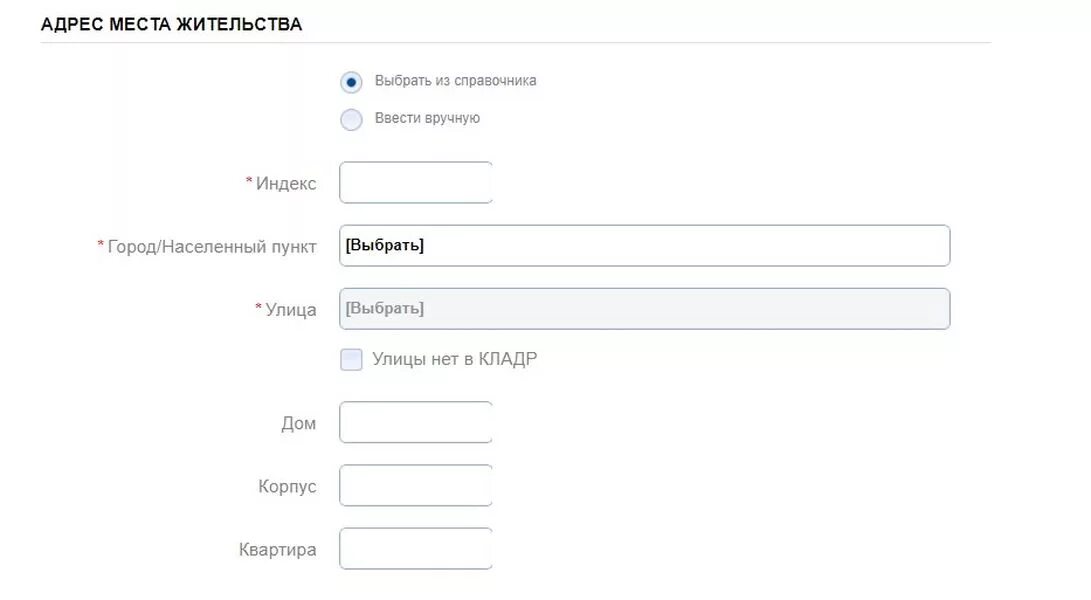
Task: Click the 'Дом' field label
Action: coord(298,424)
